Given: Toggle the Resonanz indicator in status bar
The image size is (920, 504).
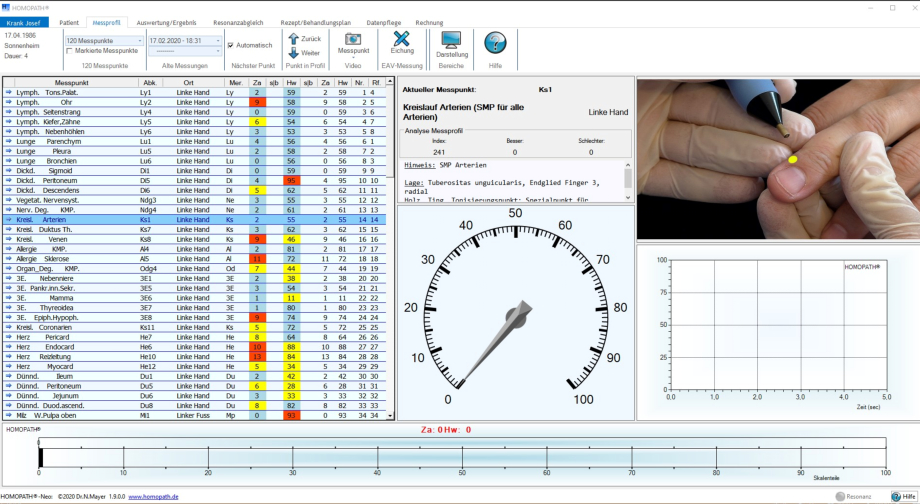Looking at the screenshot, I should (853, 496).
